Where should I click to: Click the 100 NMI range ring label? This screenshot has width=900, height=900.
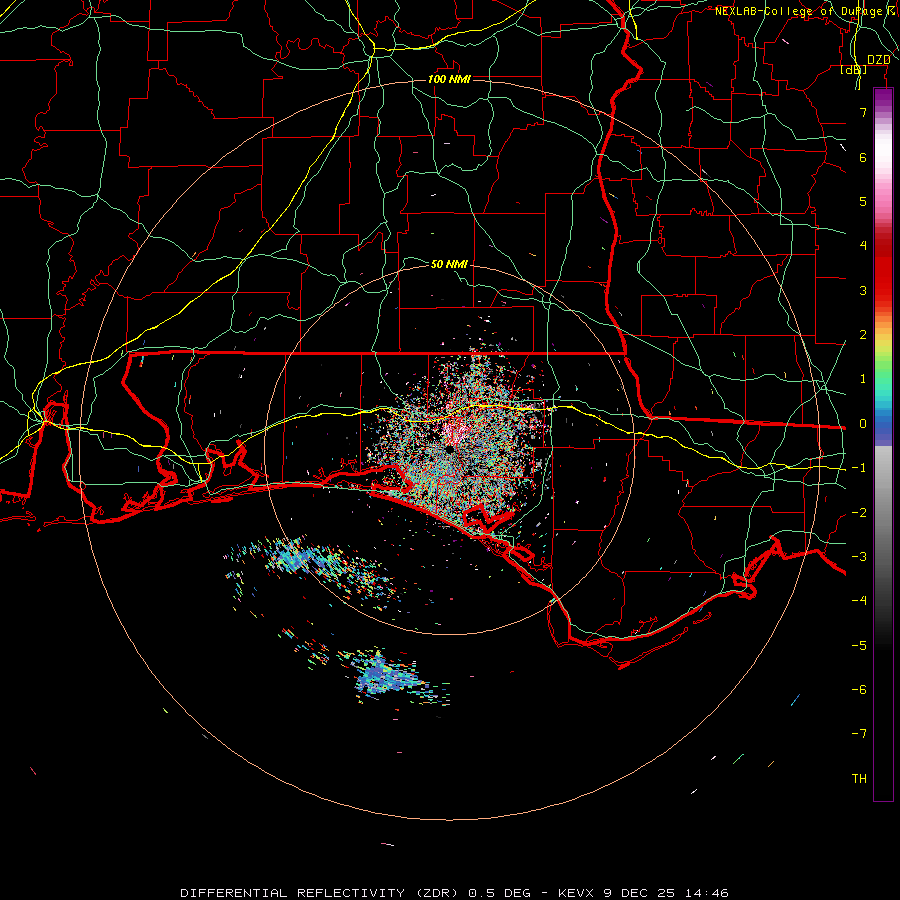point(449,79)
